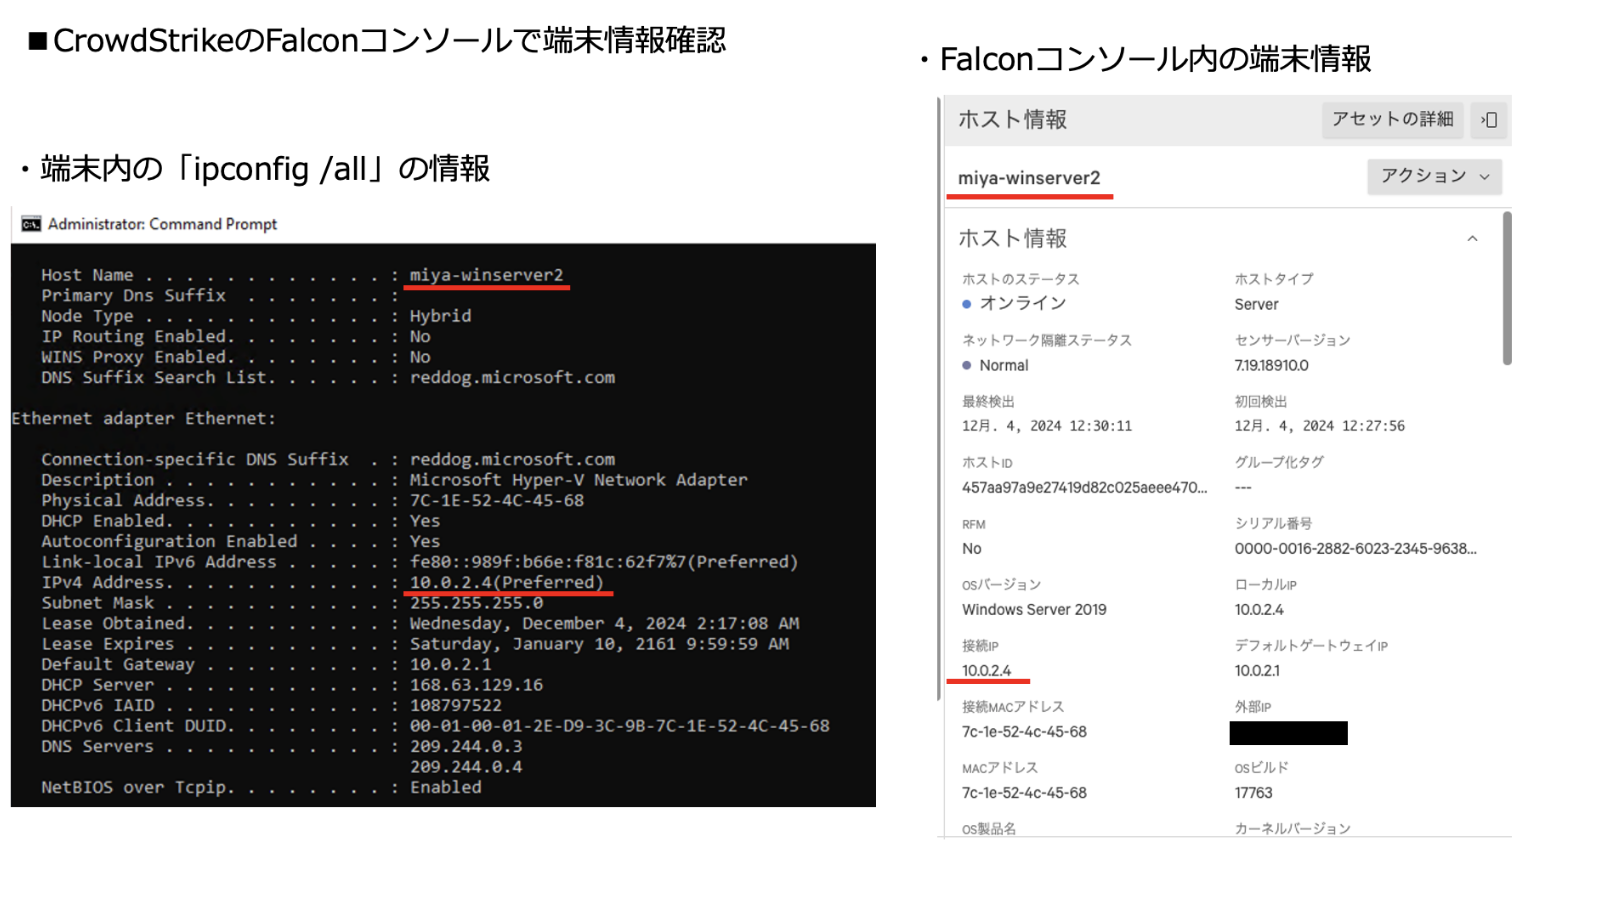The width and height of the screenshot is (1606, 902).
Task: Click the ホスト情報 panel header title
Action: pos(1012,120)
